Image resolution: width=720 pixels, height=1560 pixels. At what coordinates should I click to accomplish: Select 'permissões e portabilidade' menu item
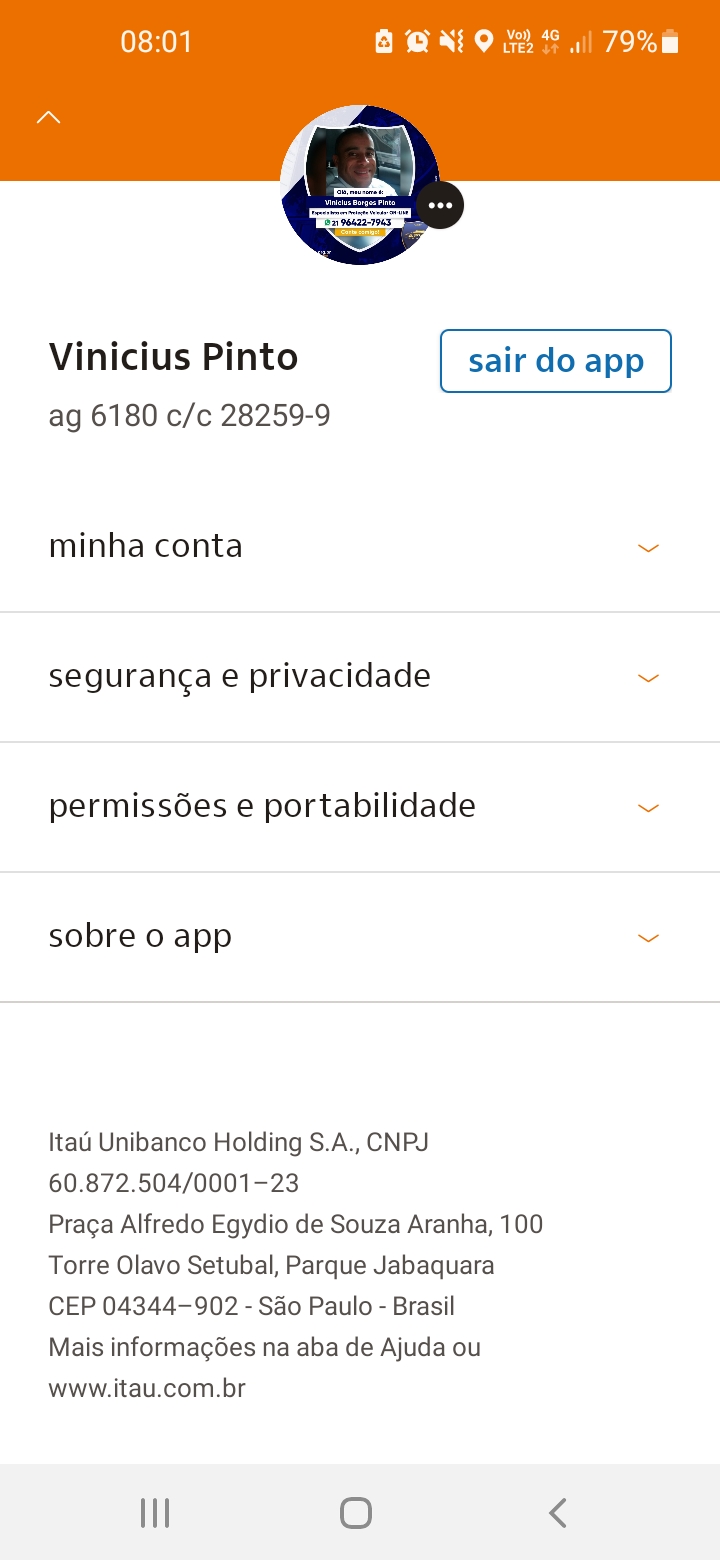coord(262,806)
